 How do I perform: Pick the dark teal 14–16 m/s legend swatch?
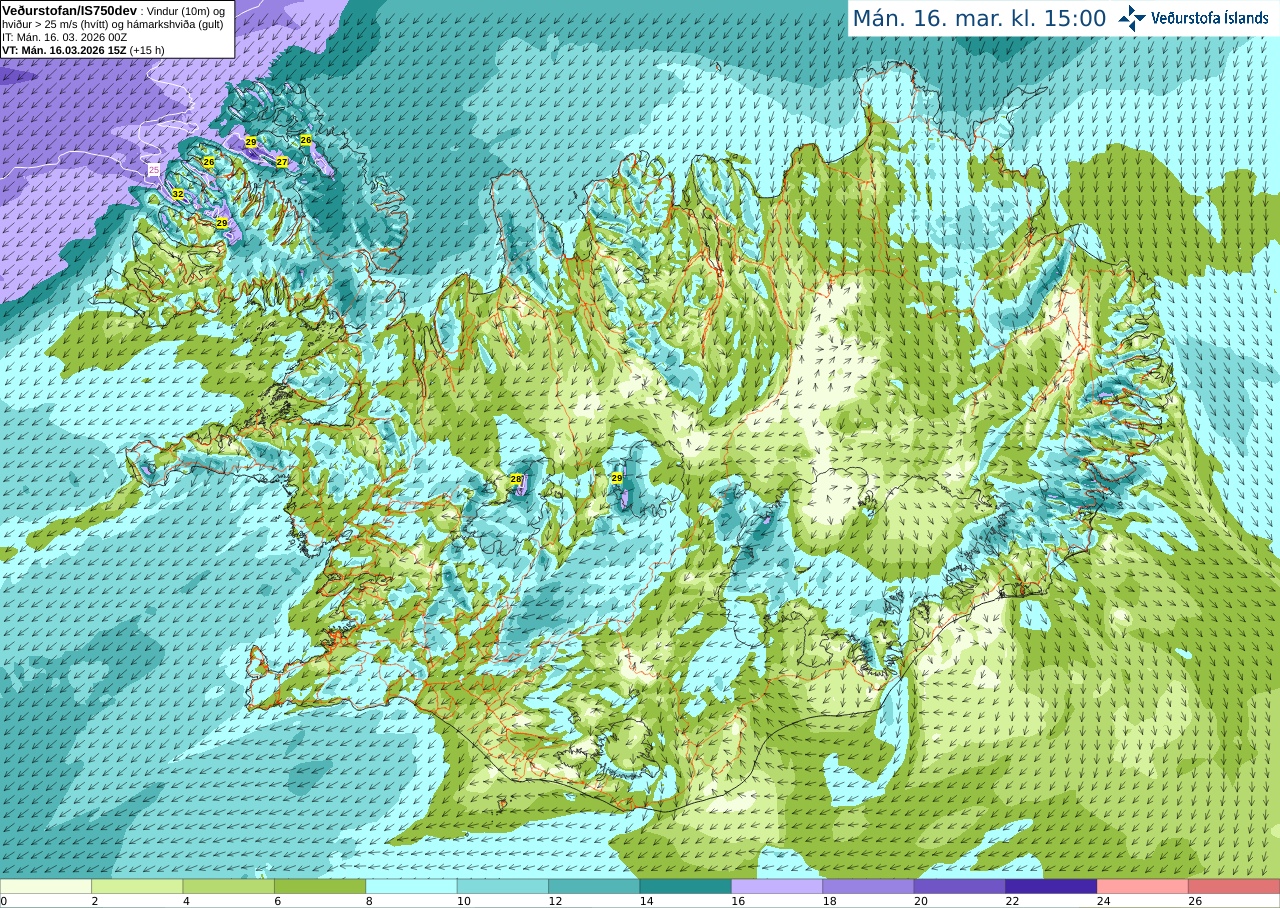(x=685, y=886)
